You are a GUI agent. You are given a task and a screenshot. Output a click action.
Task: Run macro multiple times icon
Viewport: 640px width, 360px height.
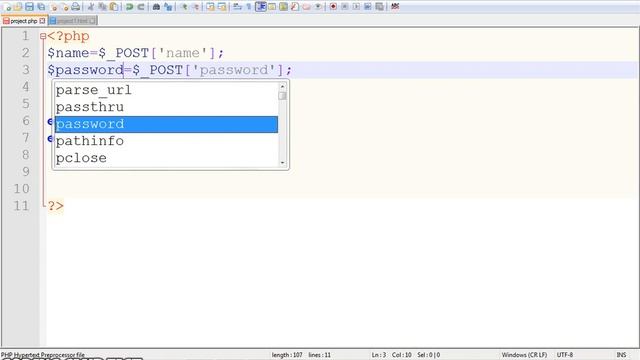pyautogui.click(x=368, y=7)
